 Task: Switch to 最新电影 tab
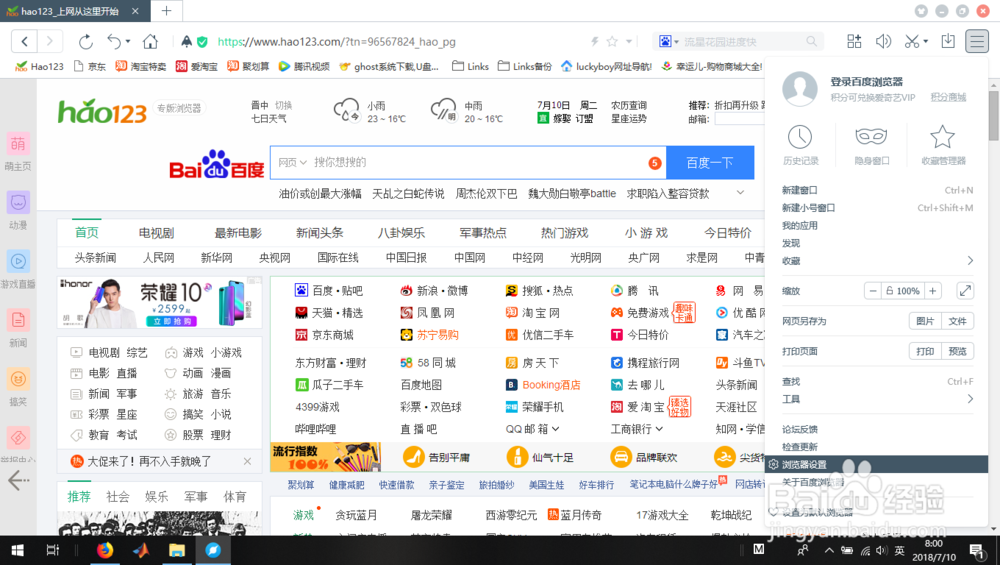tap(238, 233)
